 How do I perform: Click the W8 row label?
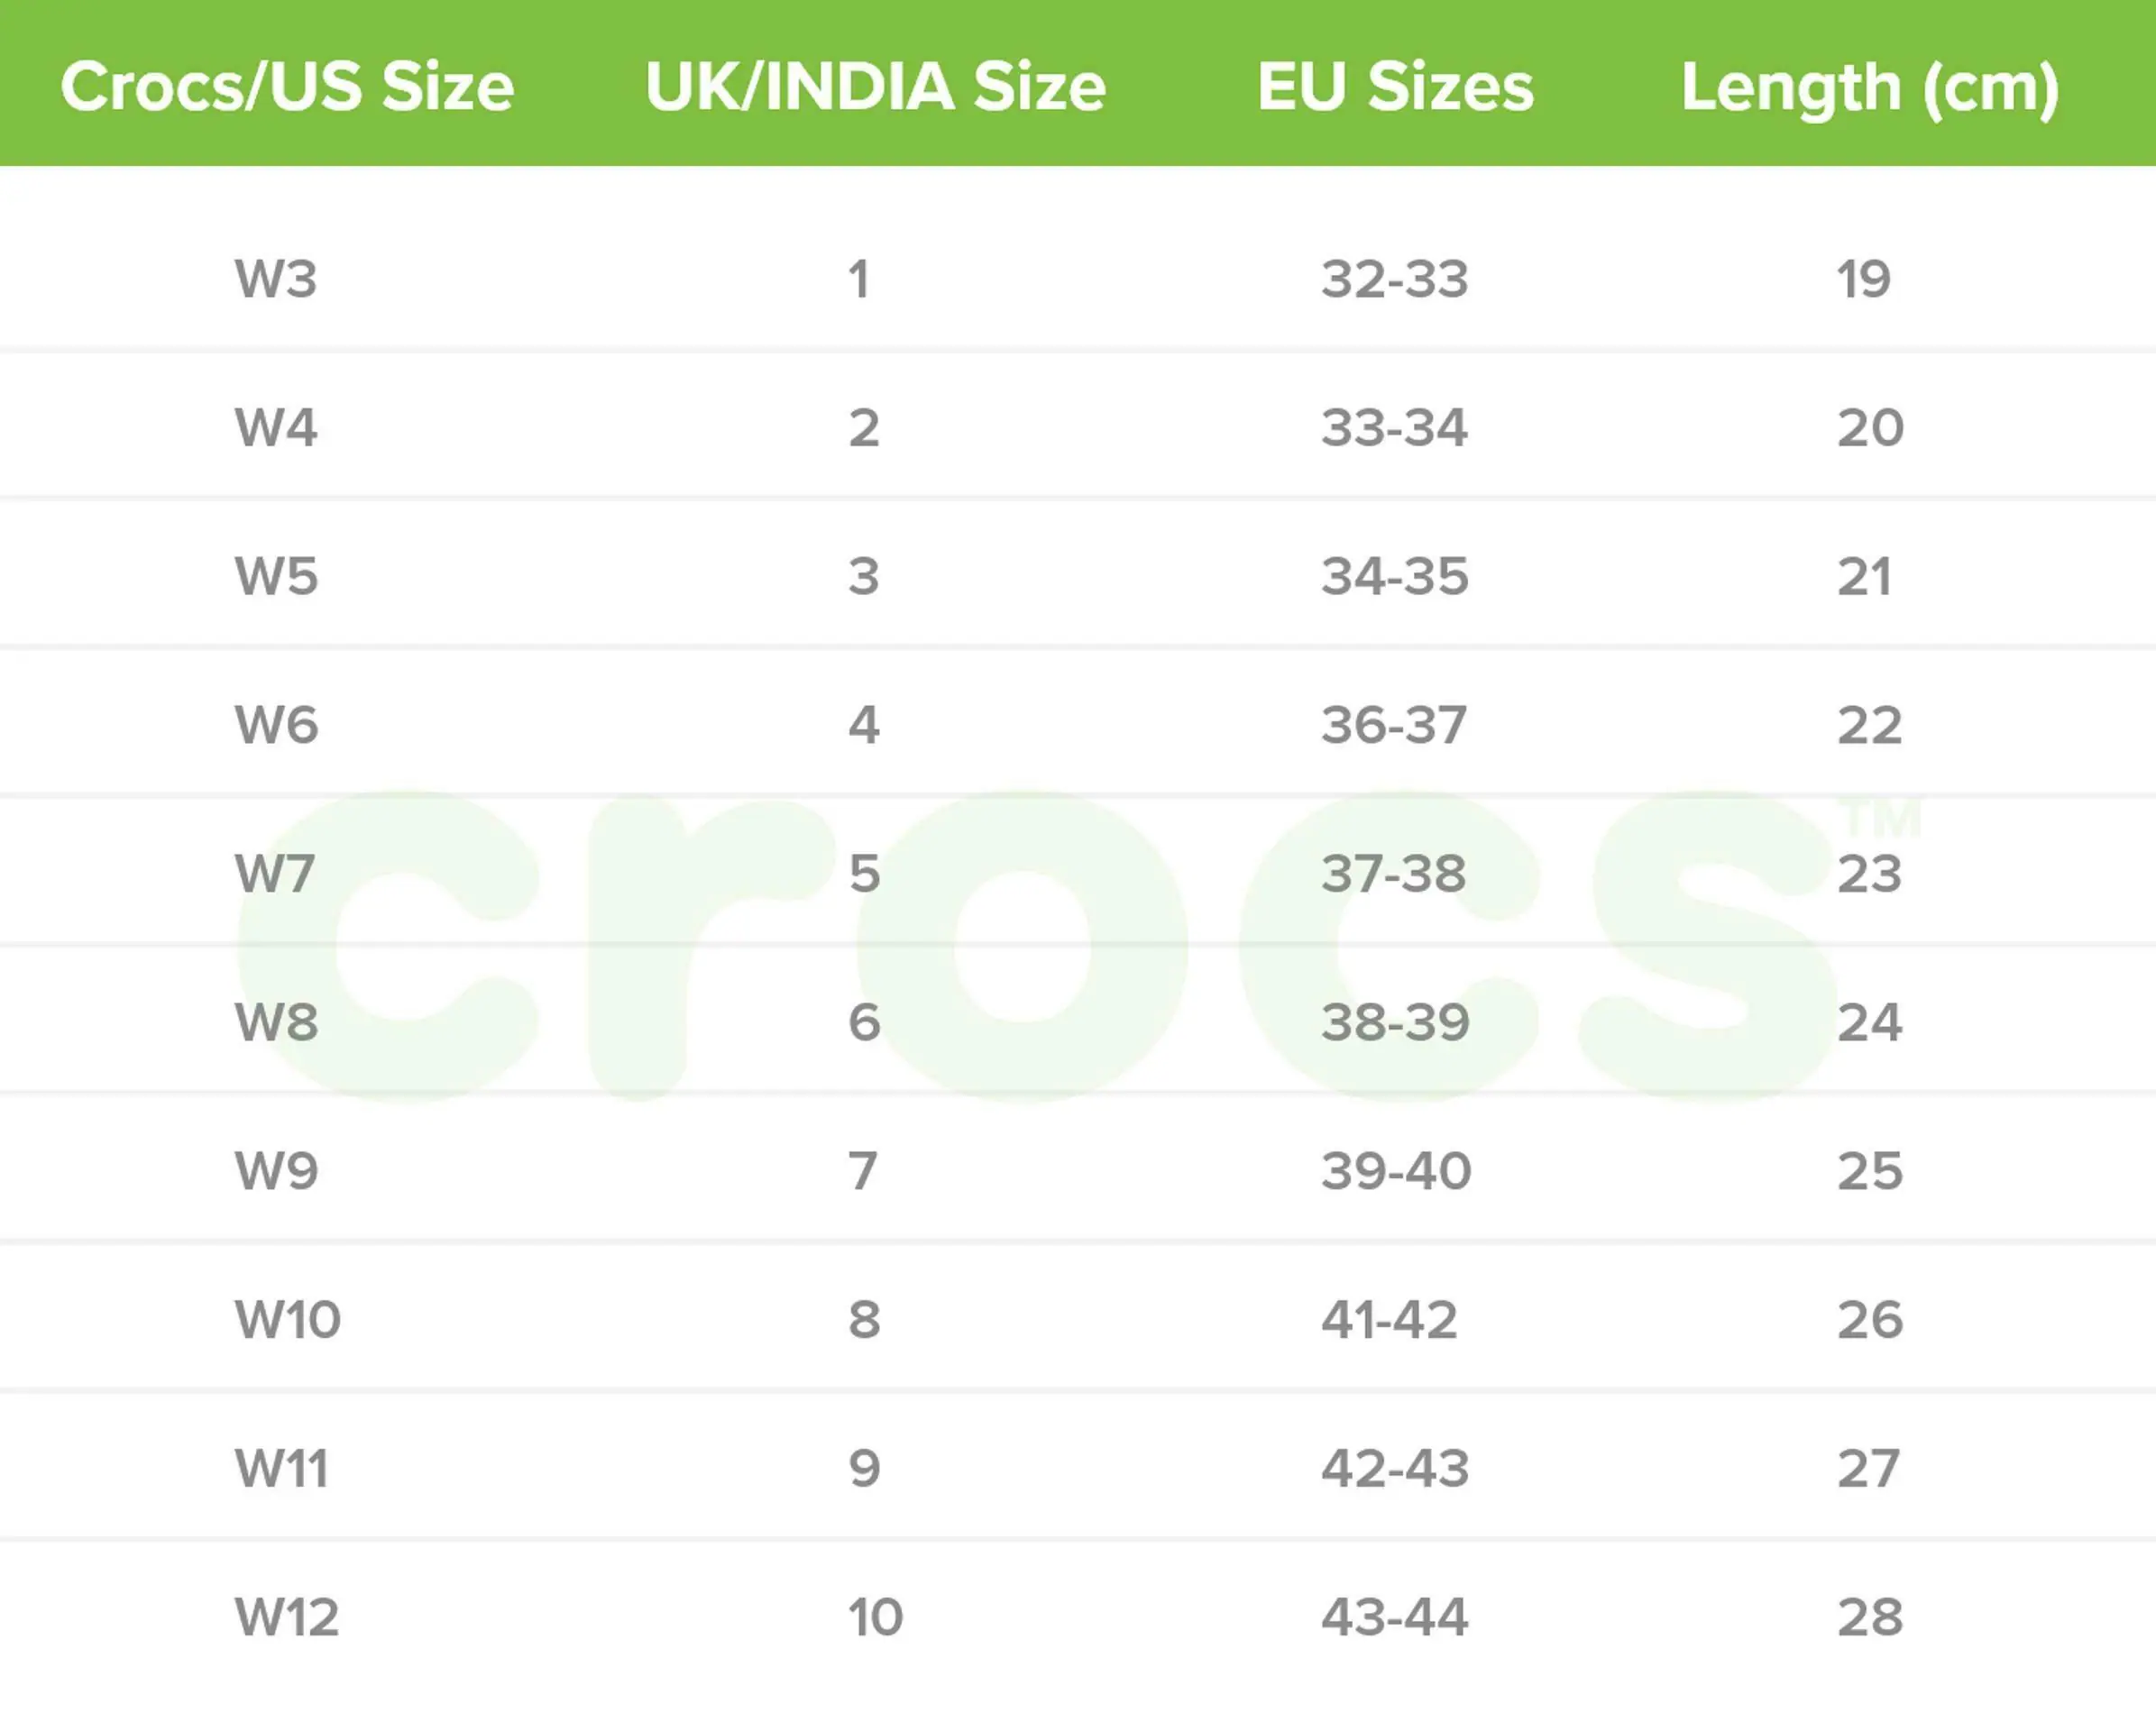coord(276,1022)
